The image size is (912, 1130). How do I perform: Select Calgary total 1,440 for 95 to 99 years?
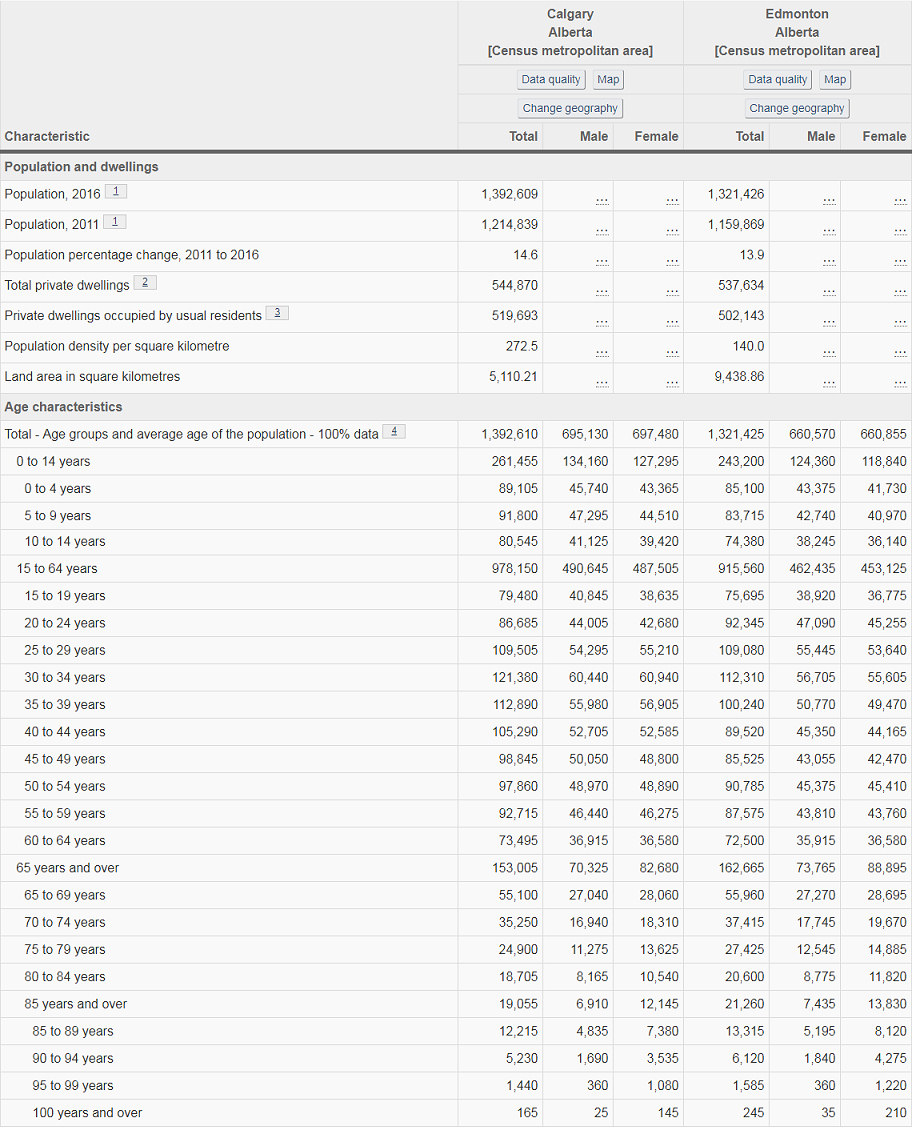click(x=522, y=1085)
